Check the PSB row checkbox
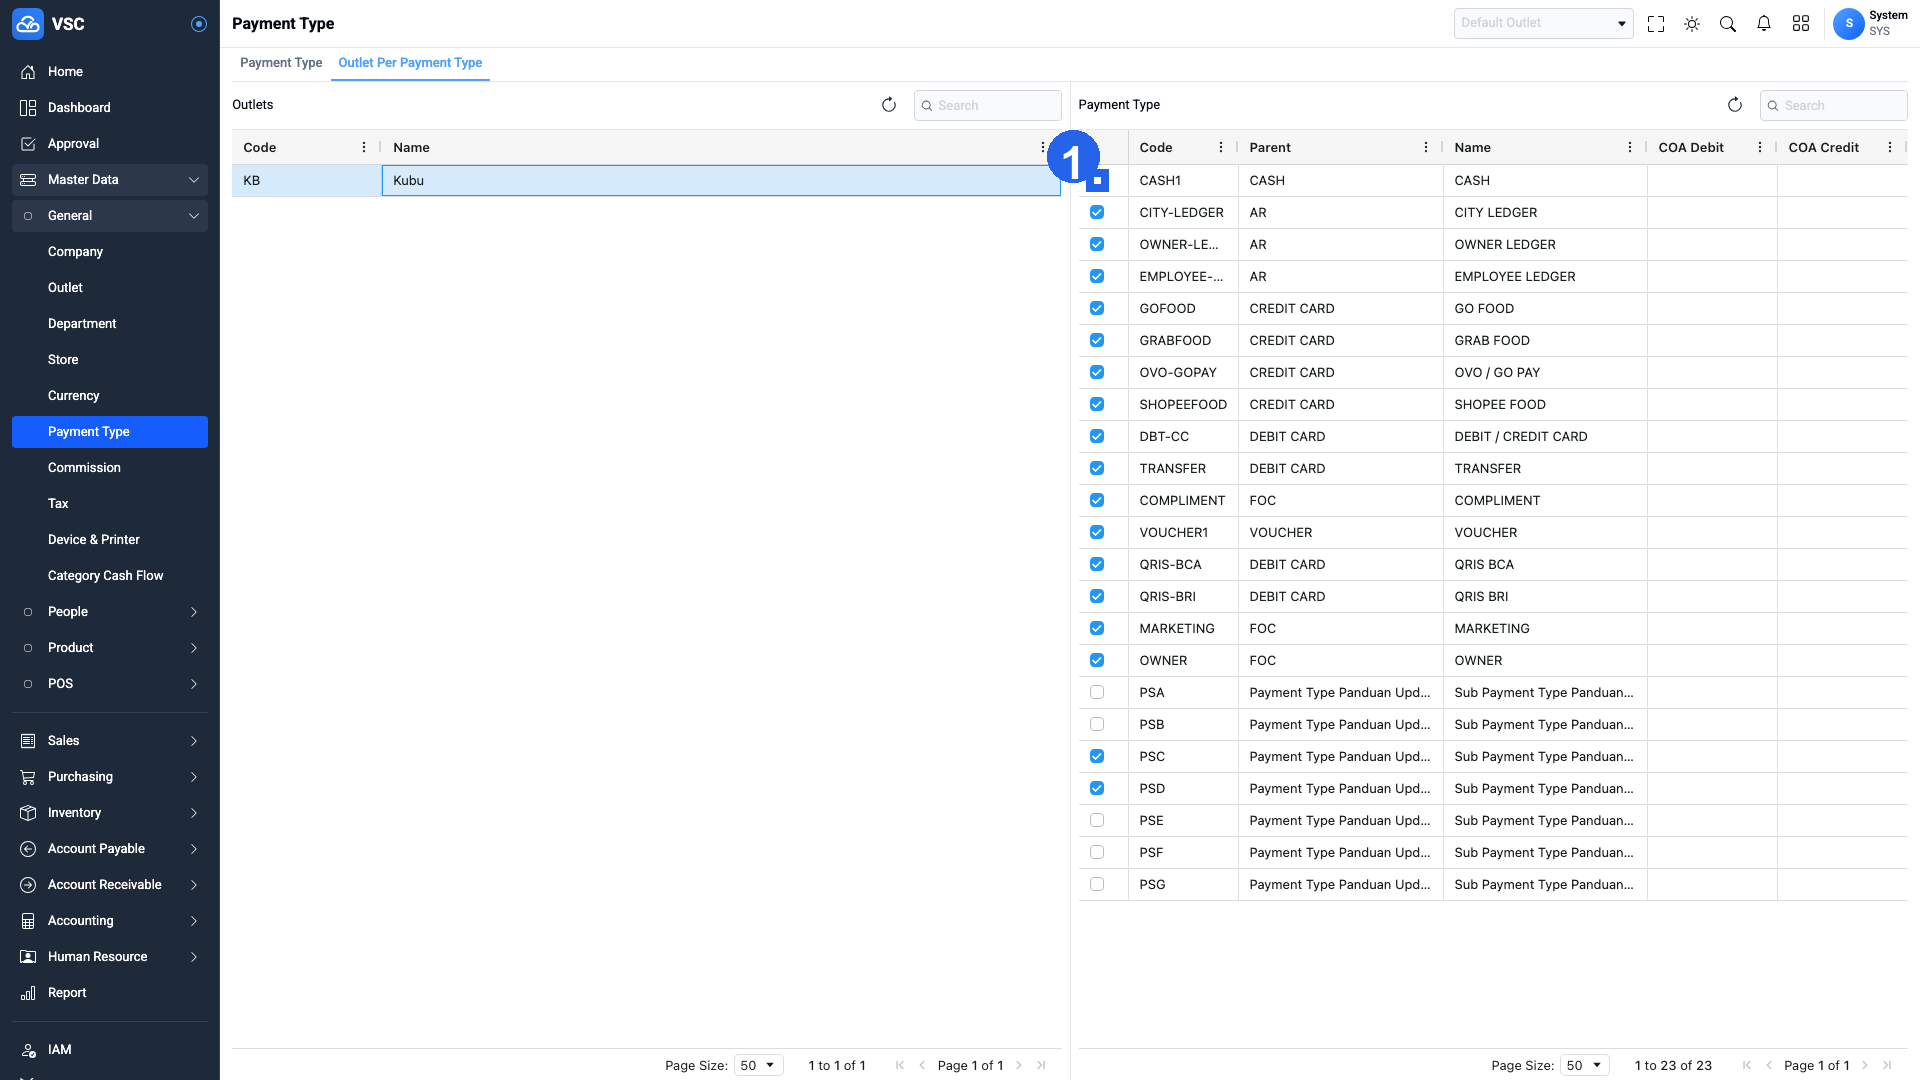 point(1097,725)
